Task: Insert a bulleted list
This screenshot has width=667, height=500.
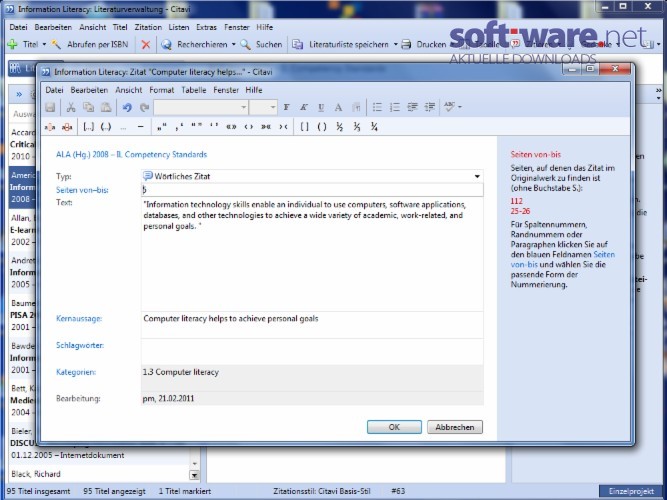Action: [377, 107]
